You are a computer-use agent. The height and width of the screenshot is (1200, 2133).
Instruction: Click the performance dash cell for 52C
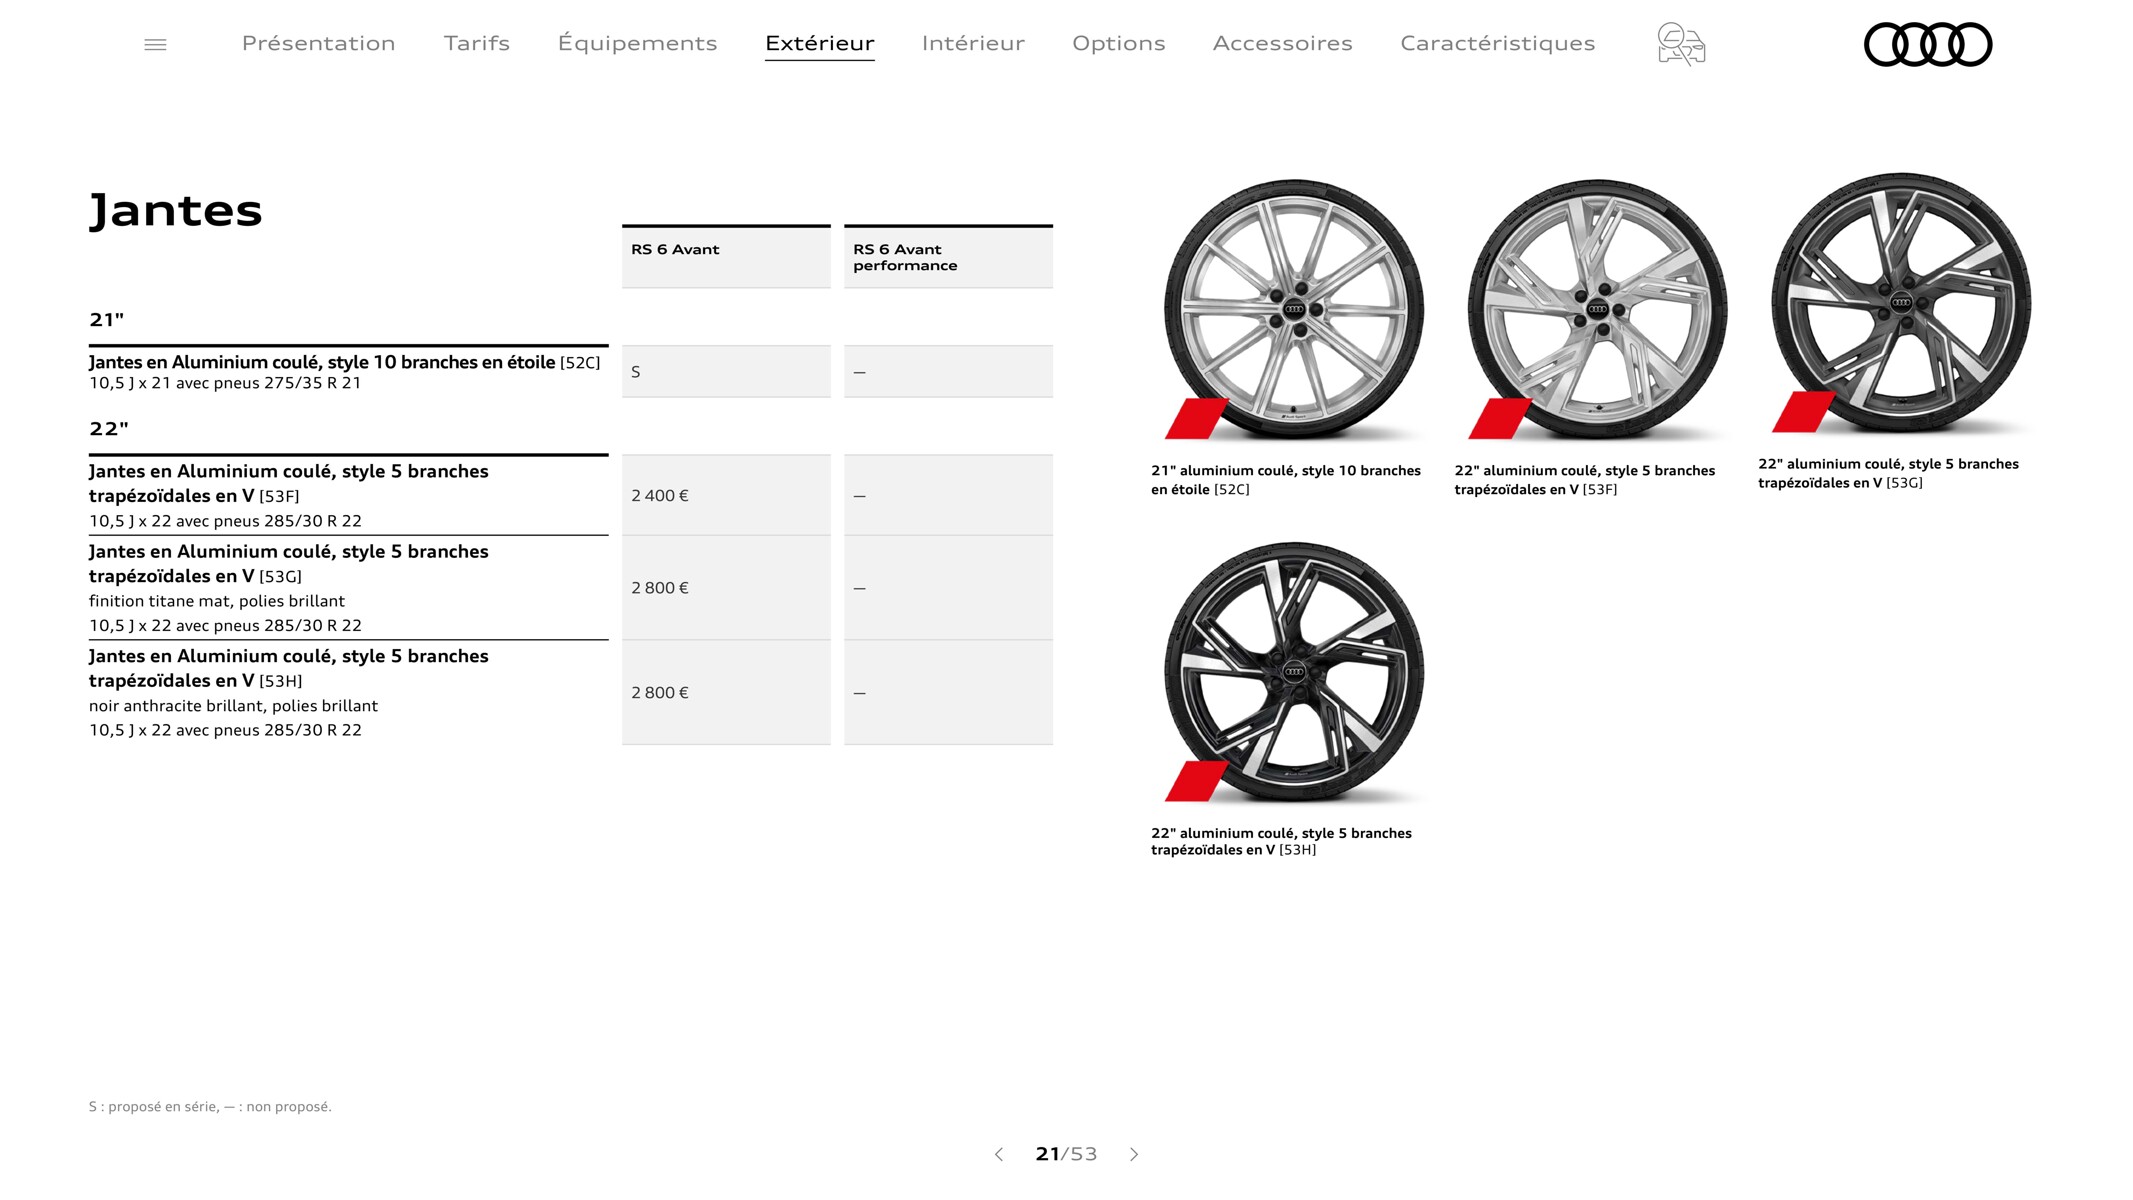[x=948, y=372]
